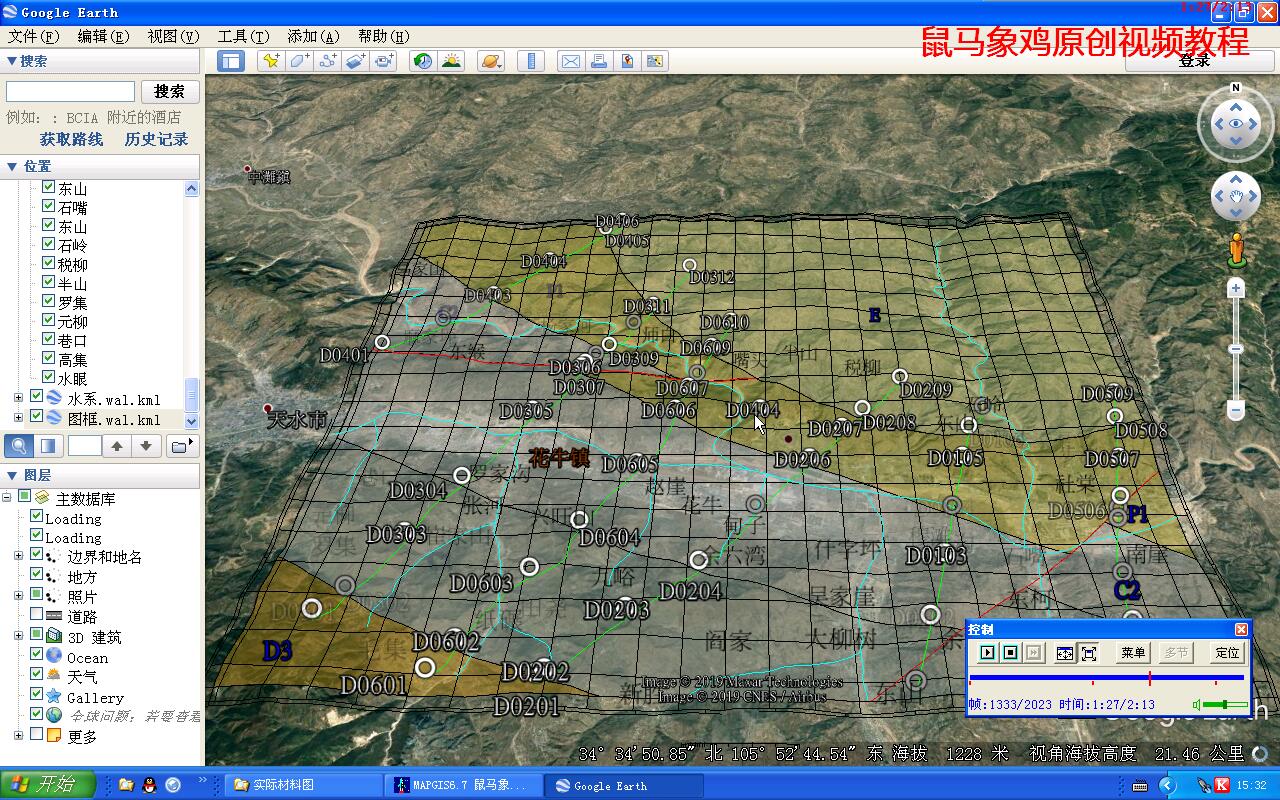Add a placemark with the pushpin tool
Image resolution: width=1280 pixels, height=800 pixels.
(270, 61)
